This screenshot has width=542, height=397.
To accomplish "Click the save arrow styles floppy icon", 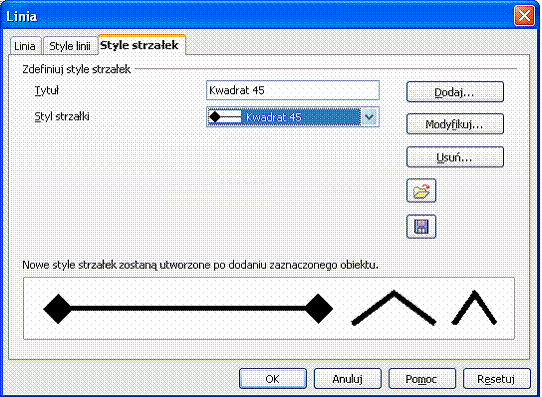I will (x=421, y=227).
